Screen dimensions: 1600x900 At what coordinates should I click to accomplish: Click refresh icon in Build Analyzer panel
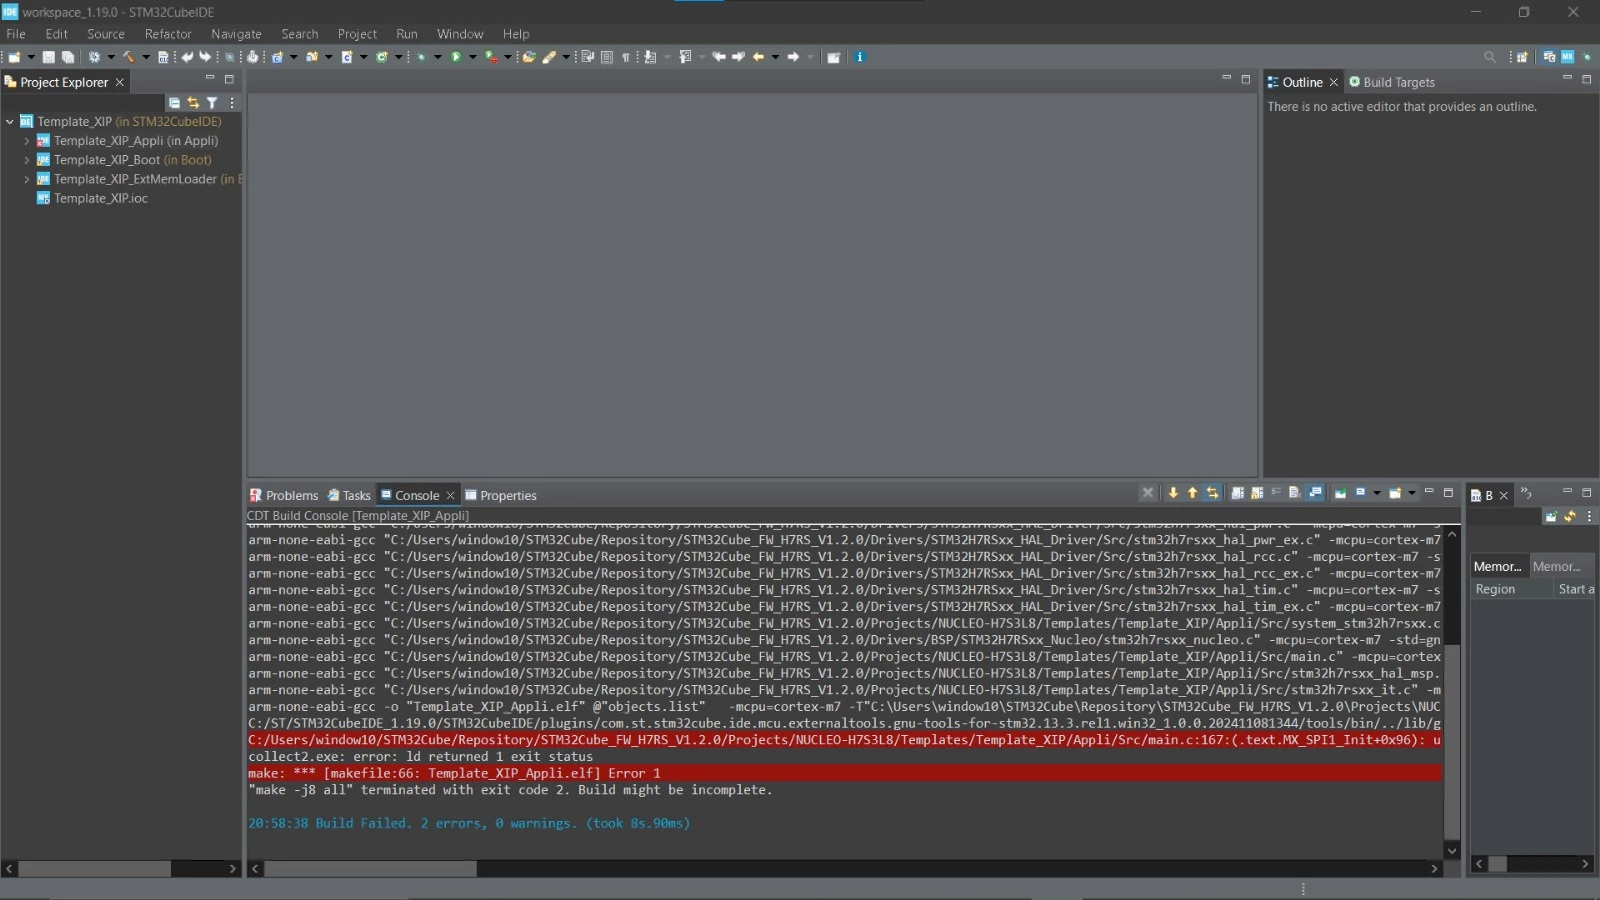click(1570, 516)
